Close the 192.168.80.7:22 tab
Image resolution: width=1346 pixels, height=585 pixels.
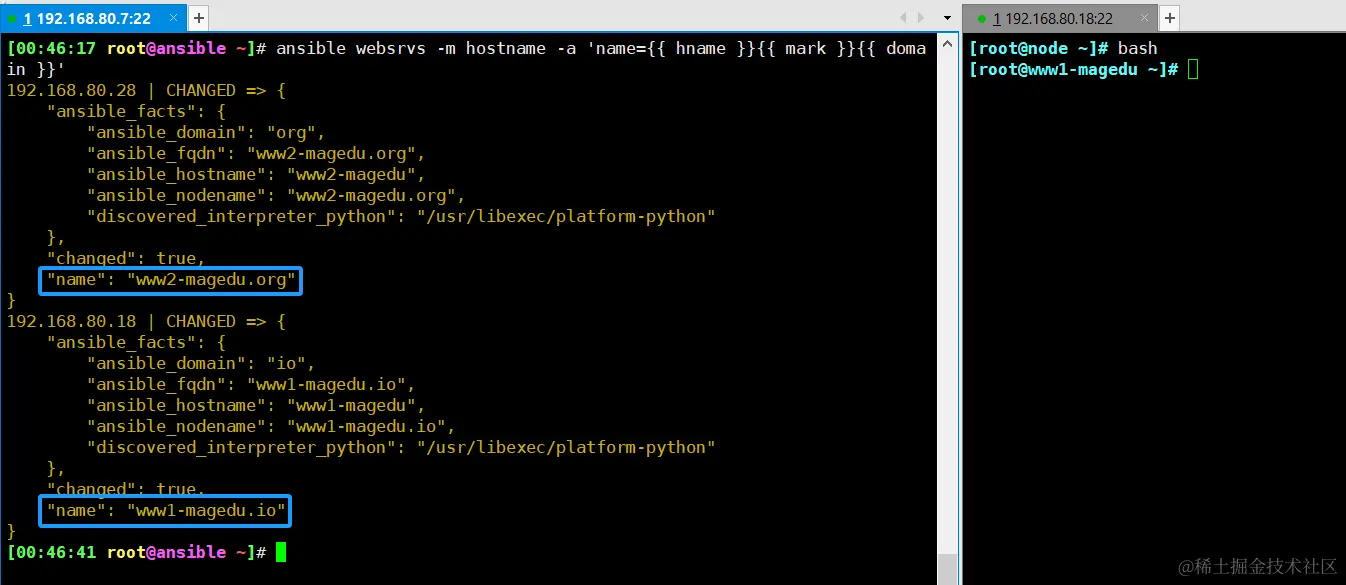coord(173,18)
